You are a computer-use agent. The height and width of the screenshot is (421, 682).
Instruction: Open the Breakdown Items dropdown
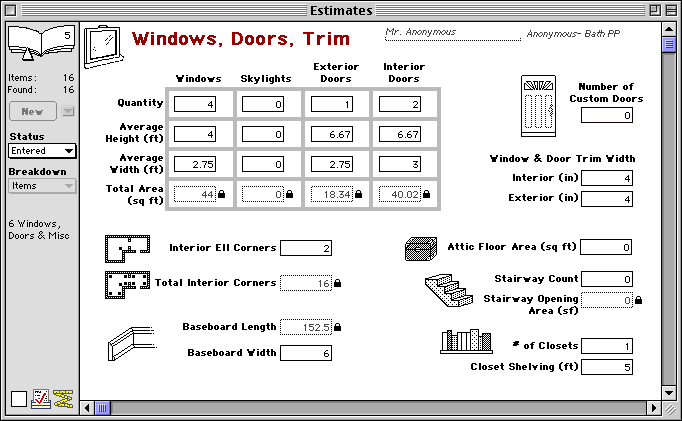coord(41,185)
